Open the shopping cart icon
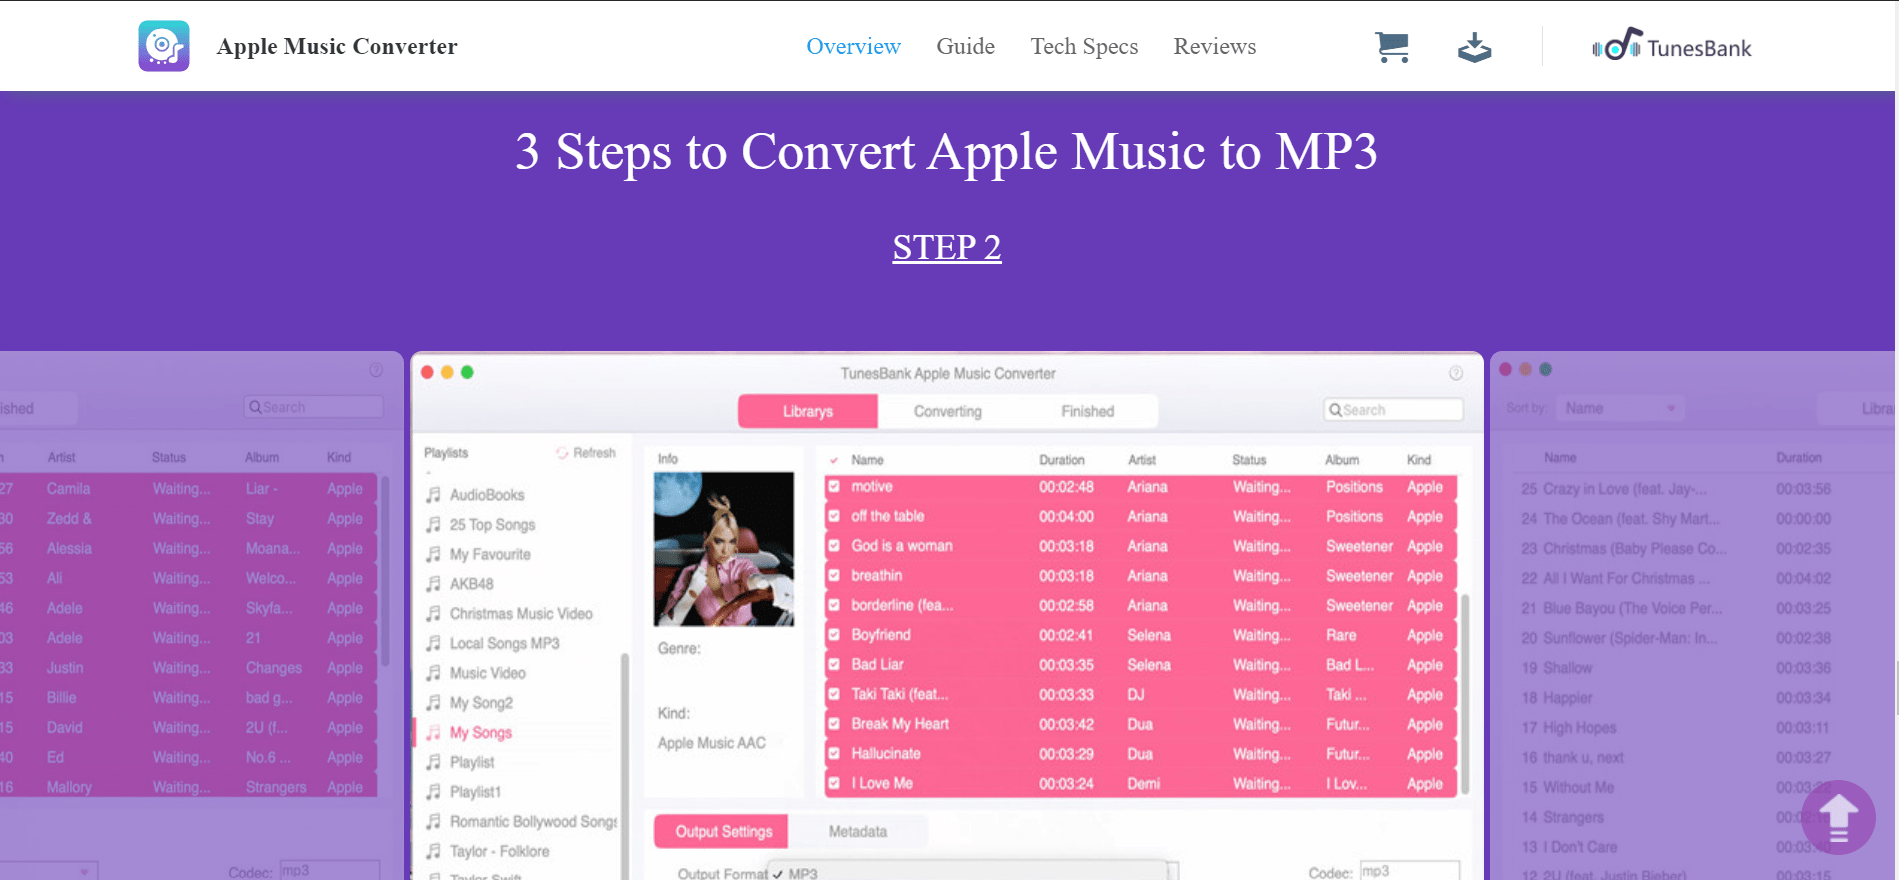The height and width of the screenshot is (880, 1899). click(1391, 47)
